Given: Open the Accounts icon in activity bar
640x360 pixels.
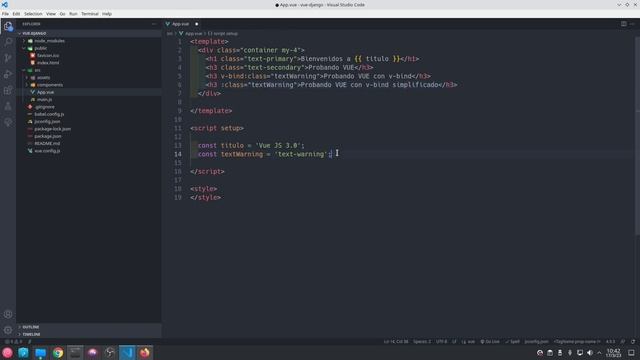Looking at the screenshot, I should click(x=8, y=314).
